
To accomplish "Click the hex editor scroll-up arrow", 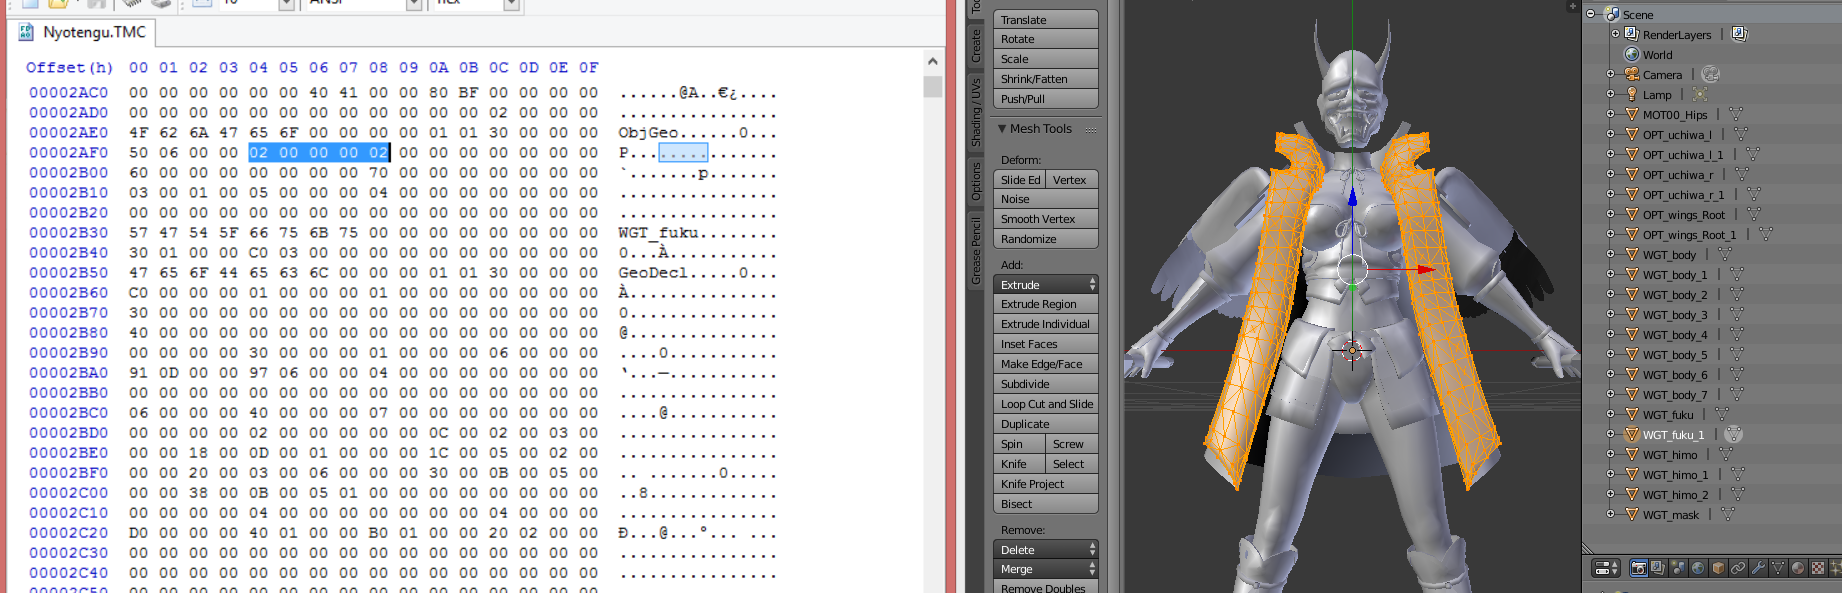I will pyautogui.click(x=932, y=61).
